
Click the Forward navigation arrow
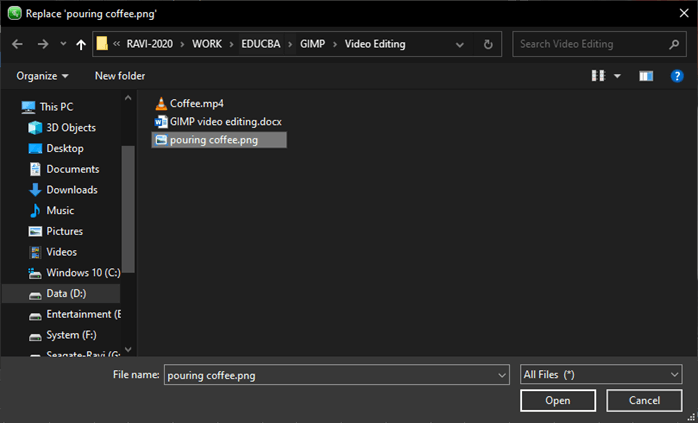click(x=43, y=44)
